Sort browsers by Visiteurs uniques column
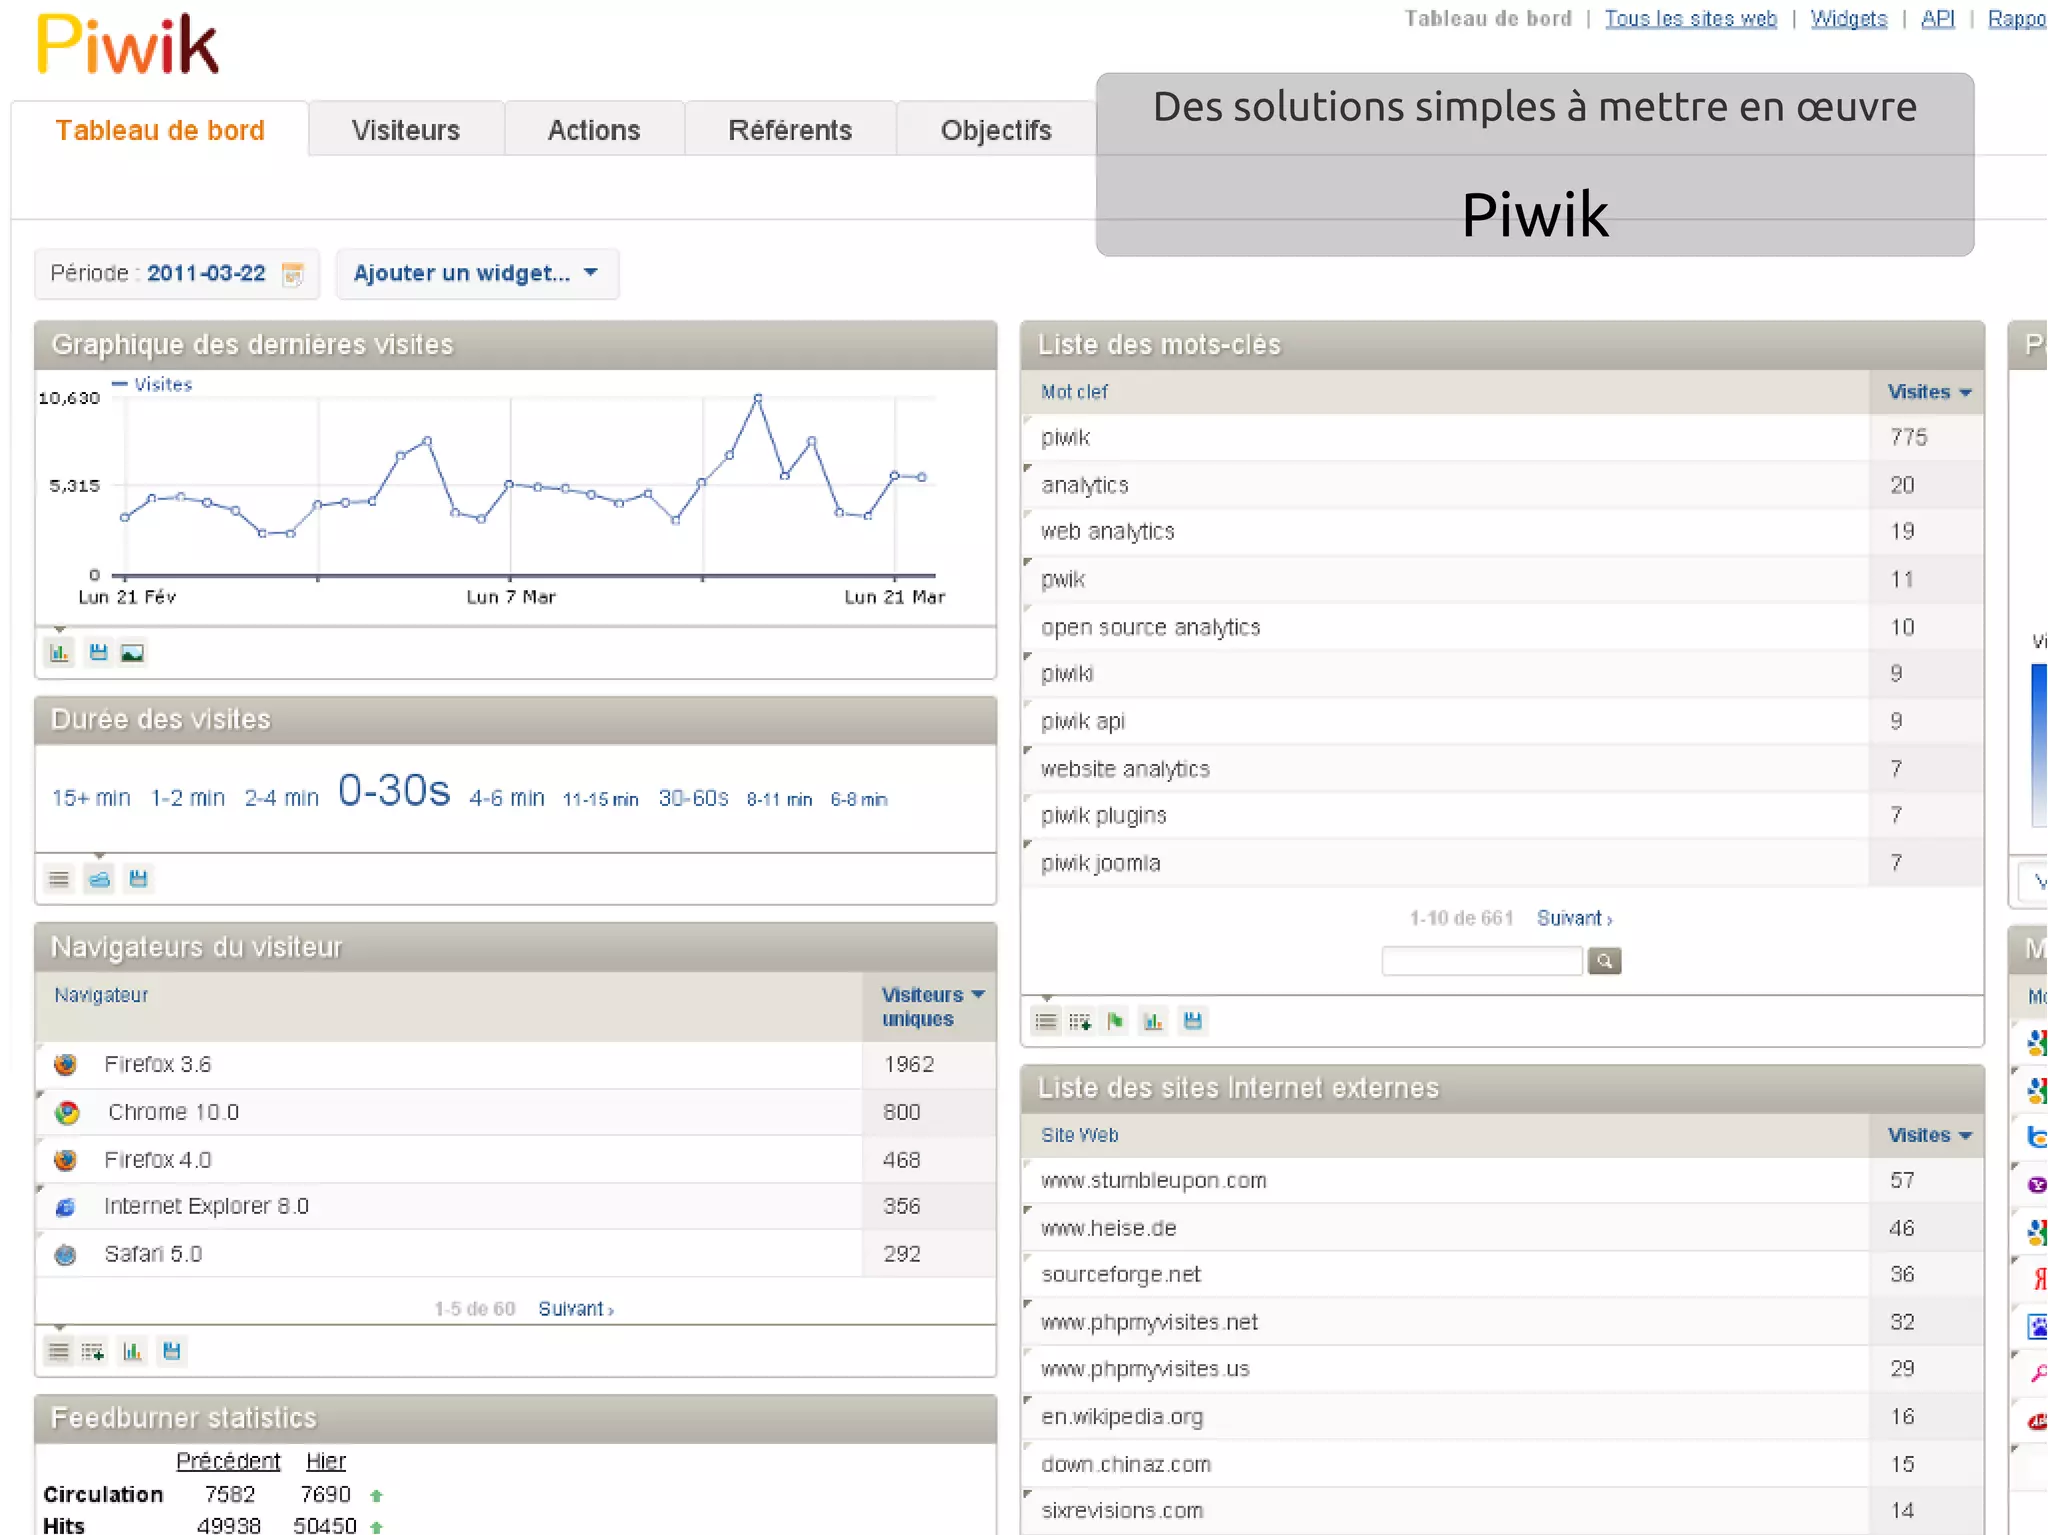The width and height of the screenshot is (2048, 1535). click(x=932, y=1006)
